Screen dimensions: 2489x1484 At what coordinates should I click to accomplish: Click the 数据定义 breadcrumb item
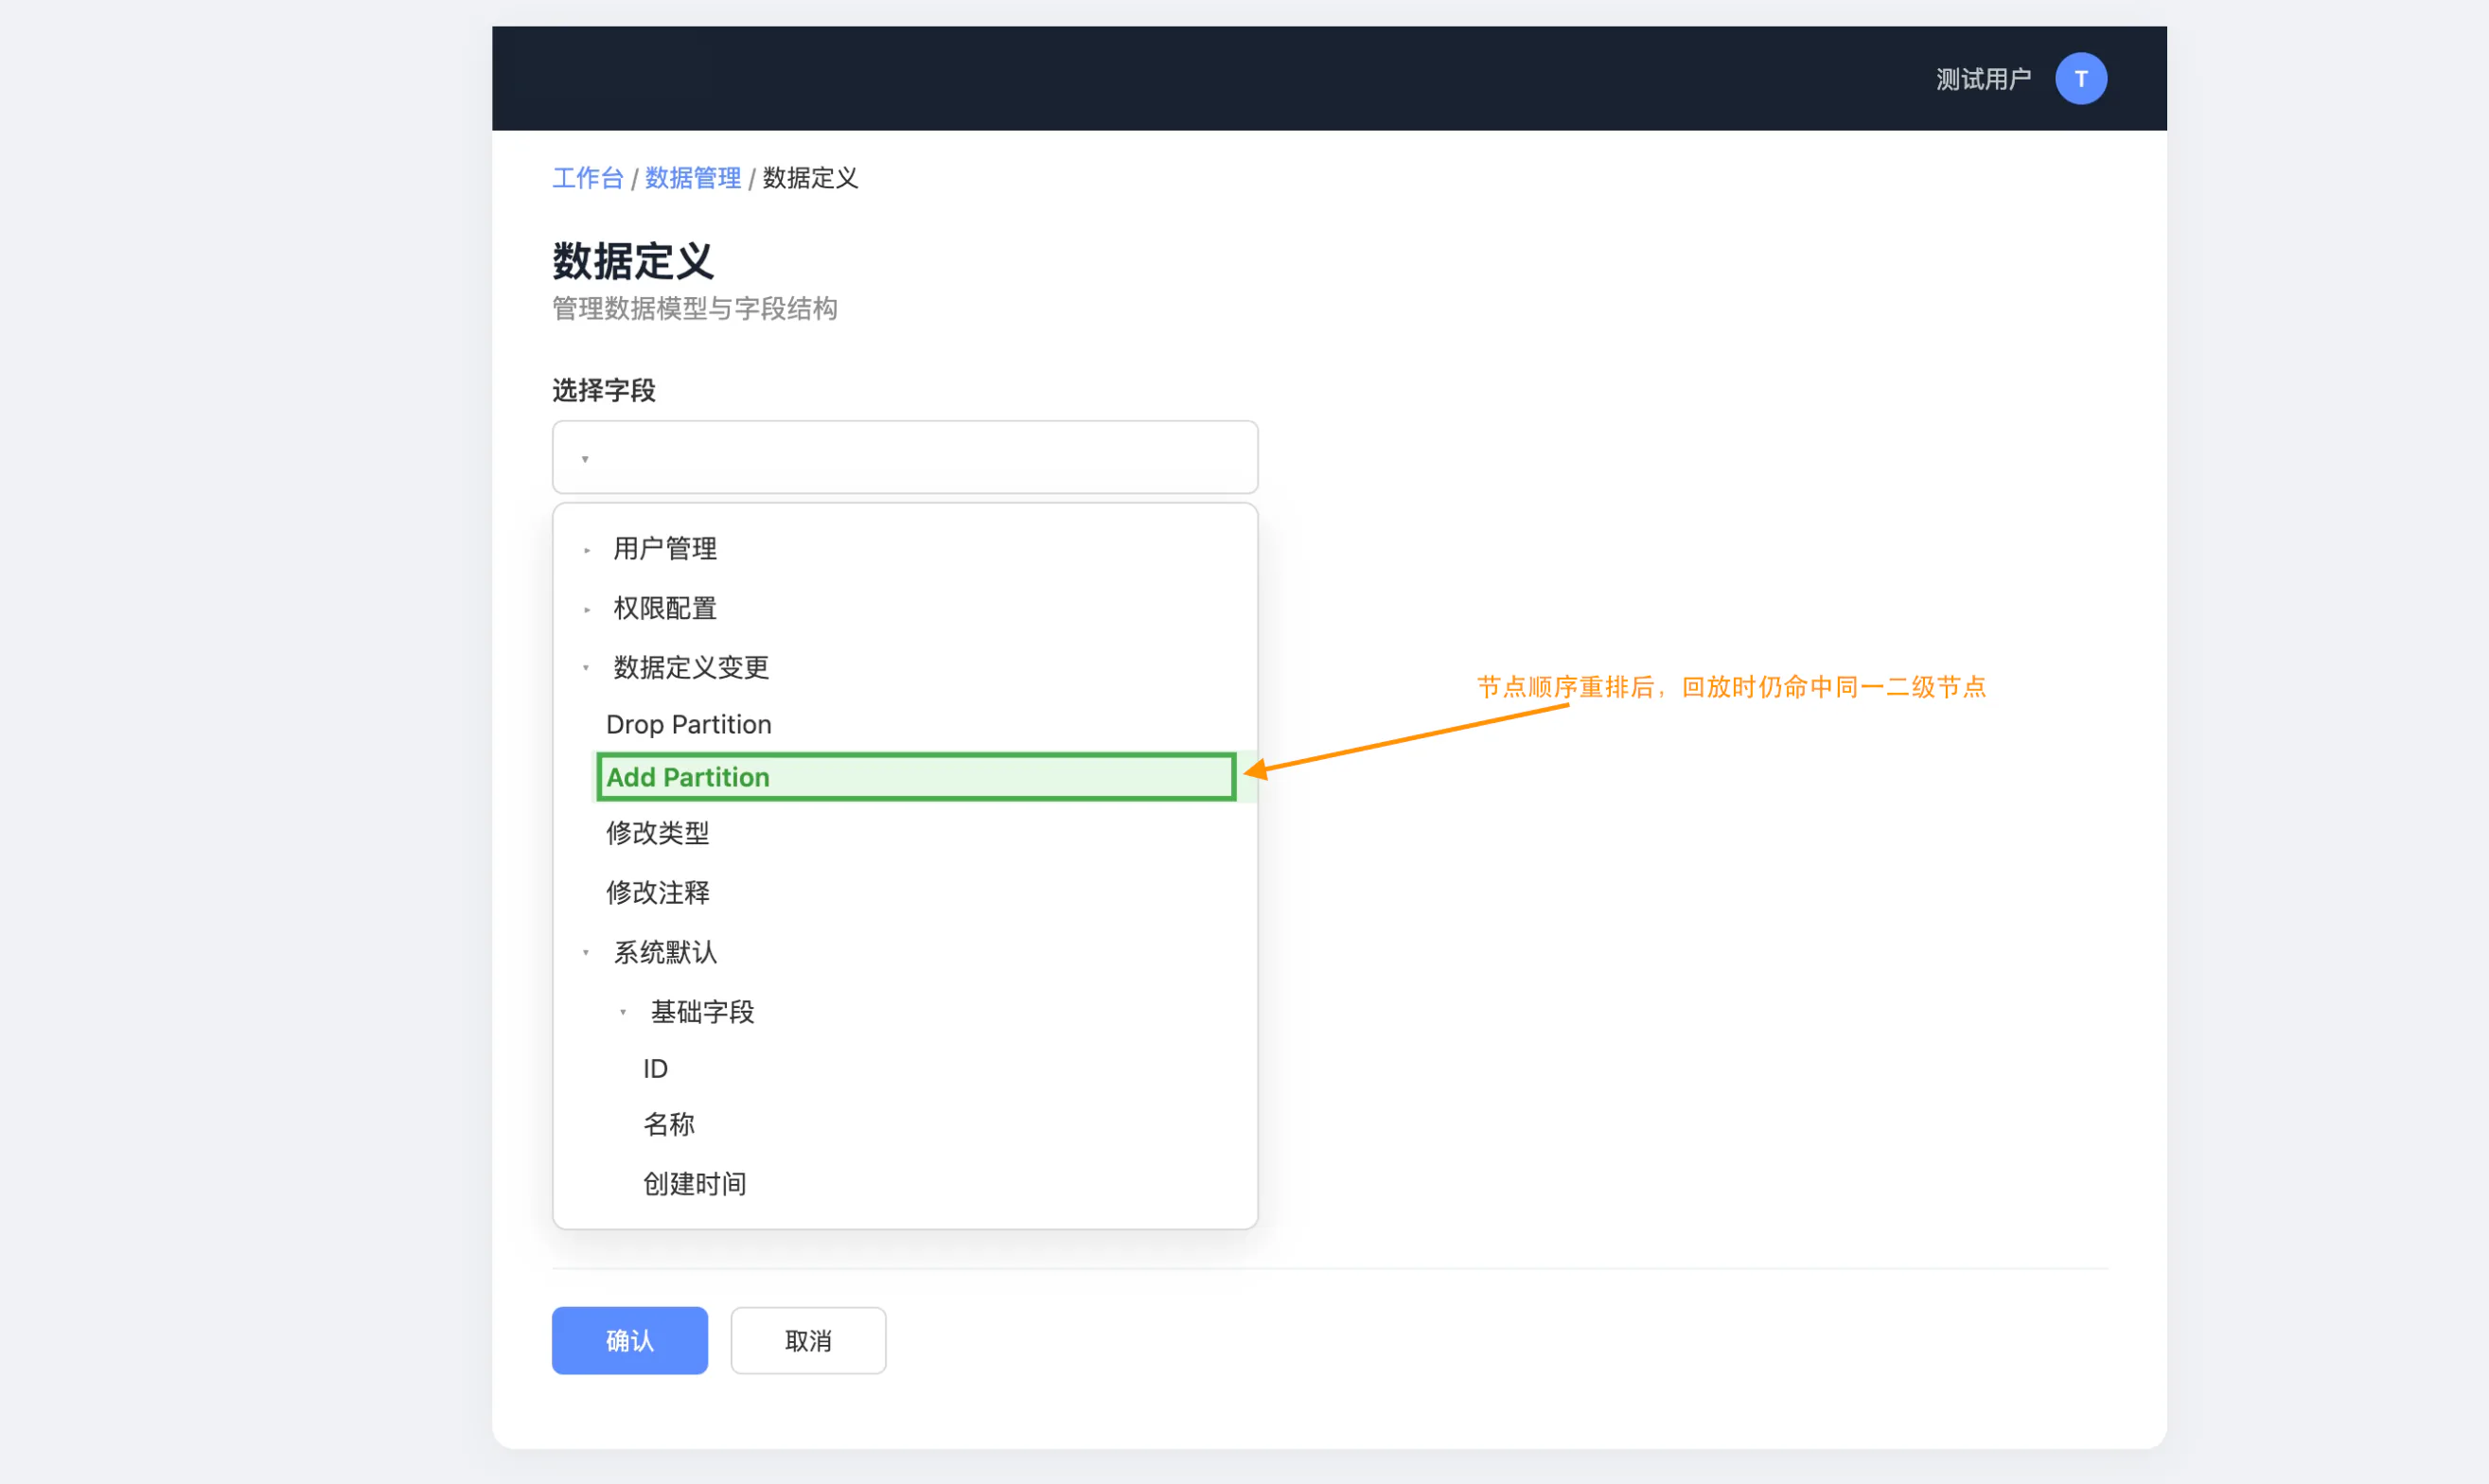pos(810,178)
